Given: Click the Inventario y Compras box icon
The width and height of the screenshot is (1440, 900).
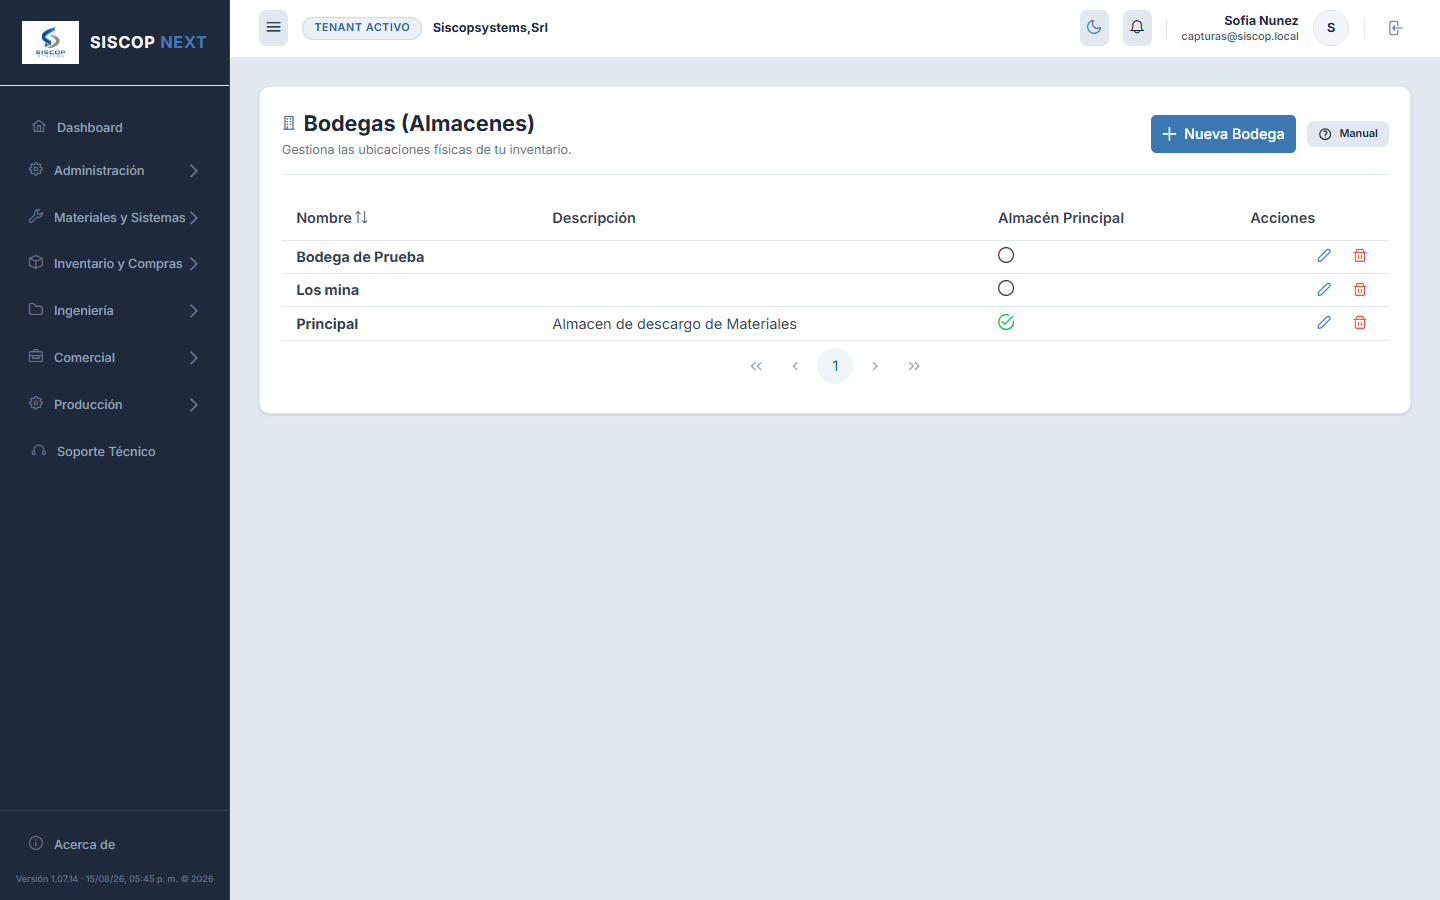Looking at the screenshot, I should [x=36, y=262].
